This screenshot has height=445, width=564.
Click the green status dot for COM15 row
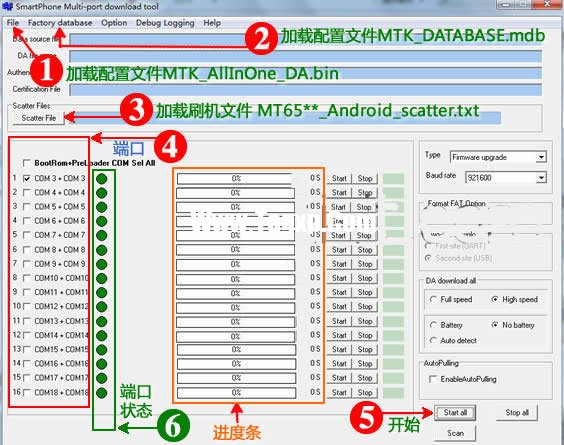(102, 350)
